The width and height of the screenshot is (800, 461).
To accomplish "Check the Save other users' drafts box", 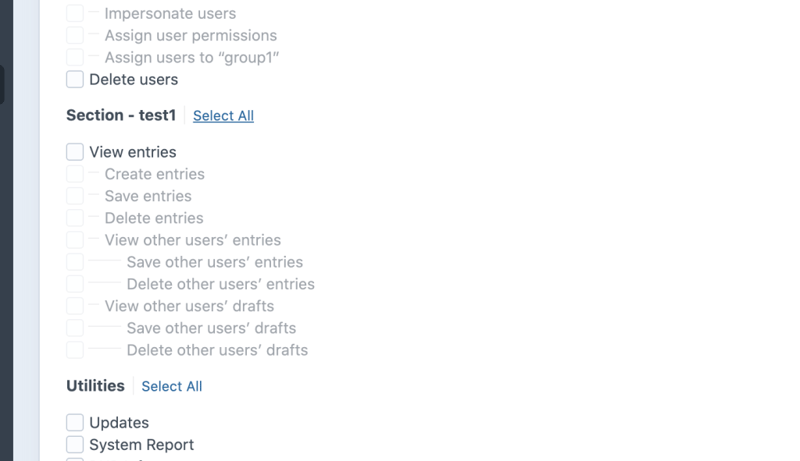I will pos(75,328).
